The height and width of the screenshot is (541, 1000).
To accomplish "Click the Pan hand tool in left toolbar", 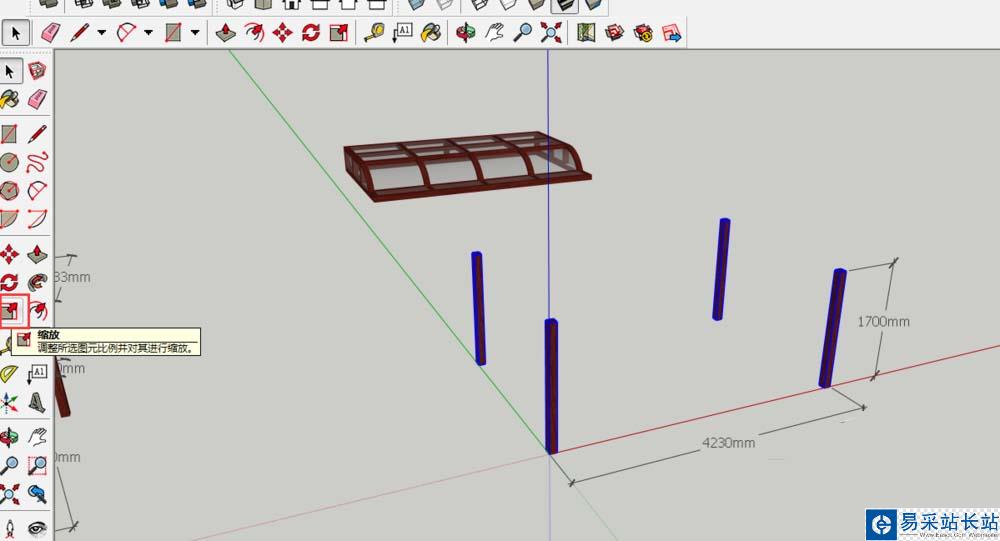I will pyautogui.click(x=37, y=437).
